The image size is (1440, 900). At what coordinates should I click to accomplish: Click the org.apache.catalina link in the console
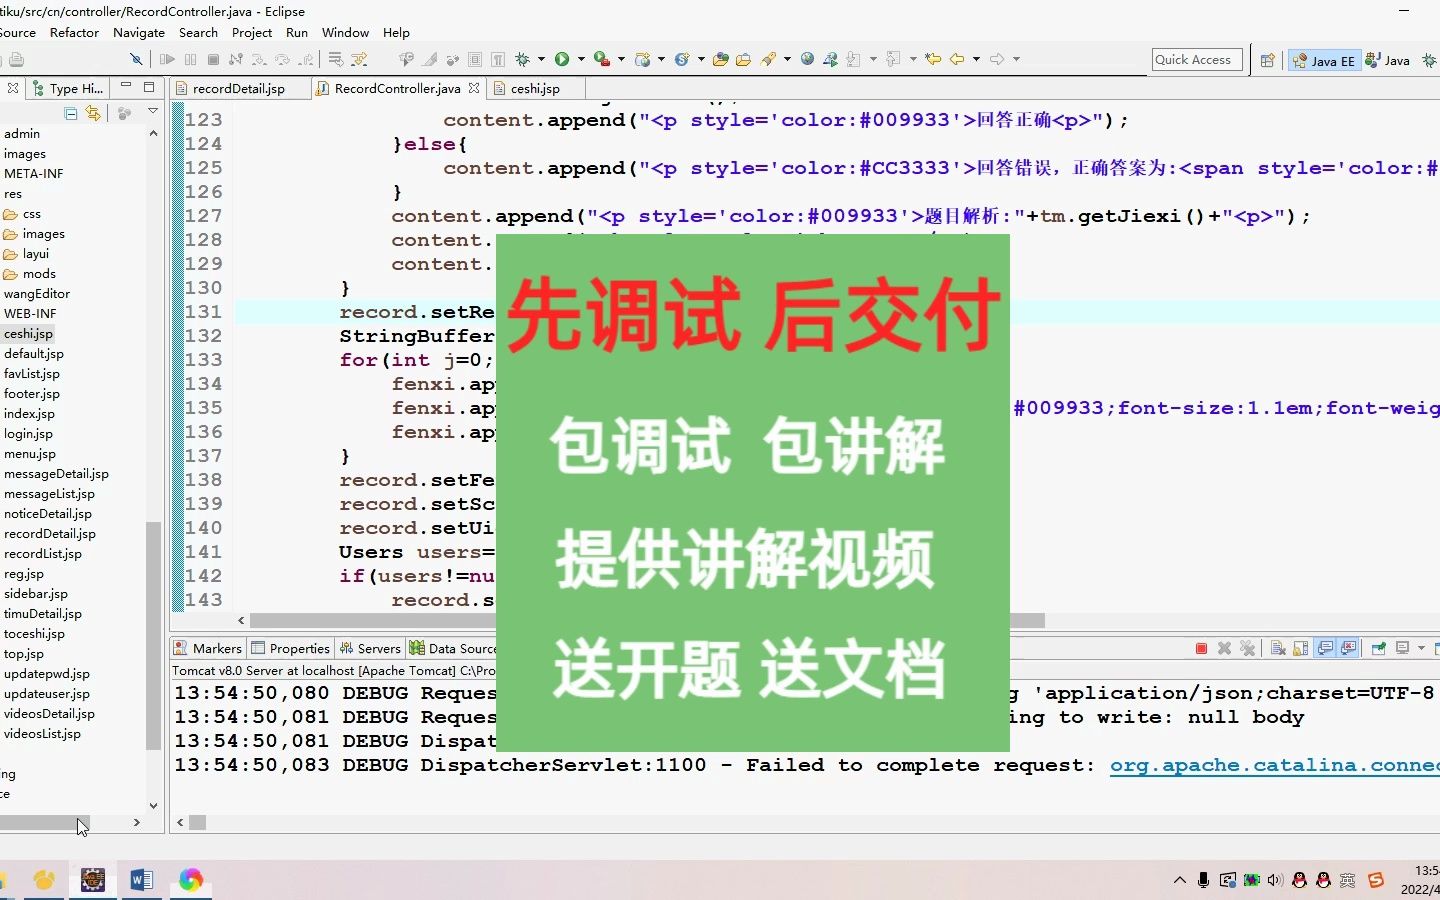pyautogui.click(x=1270, y=765)
